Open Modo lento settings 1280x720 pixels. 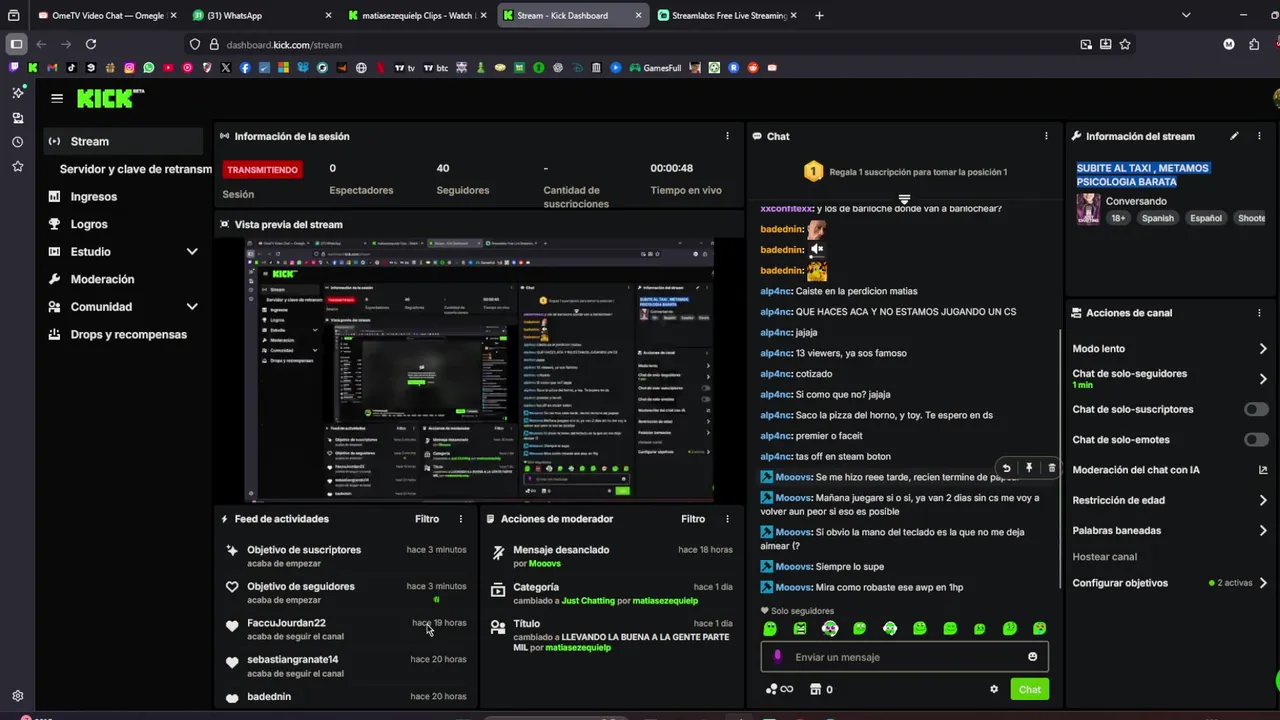coord(1169,349)
